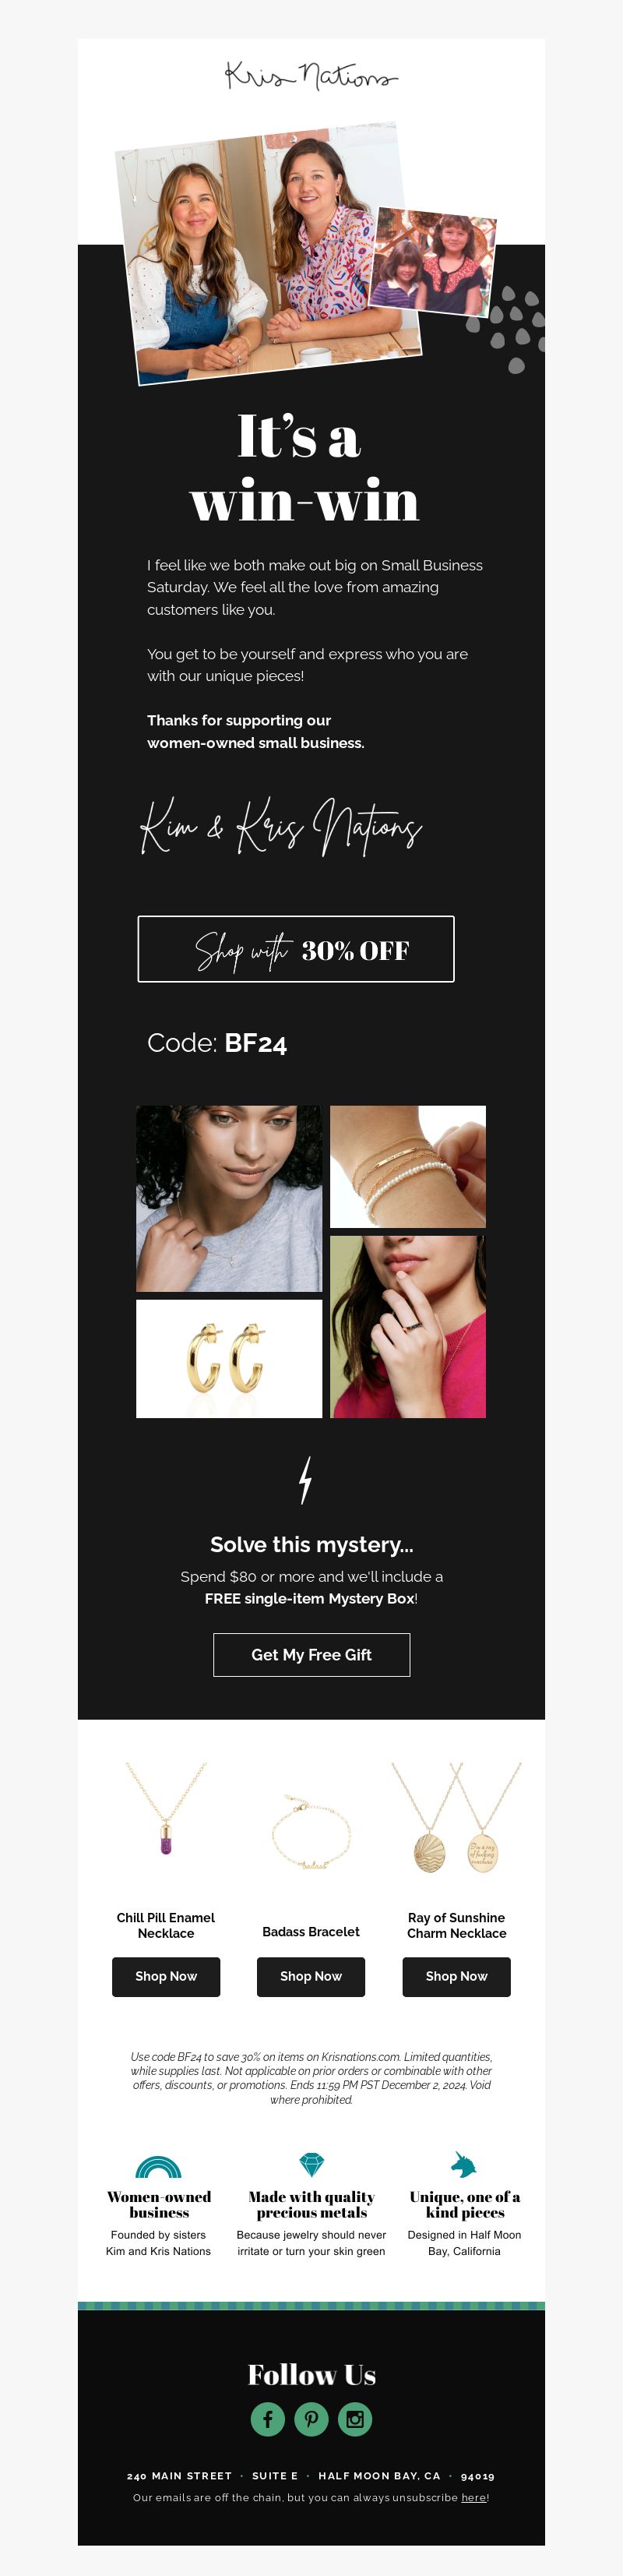This screenshot has width=623, height=2576.
Task: Click the photo of the two sisters
Action: point(268,254)
